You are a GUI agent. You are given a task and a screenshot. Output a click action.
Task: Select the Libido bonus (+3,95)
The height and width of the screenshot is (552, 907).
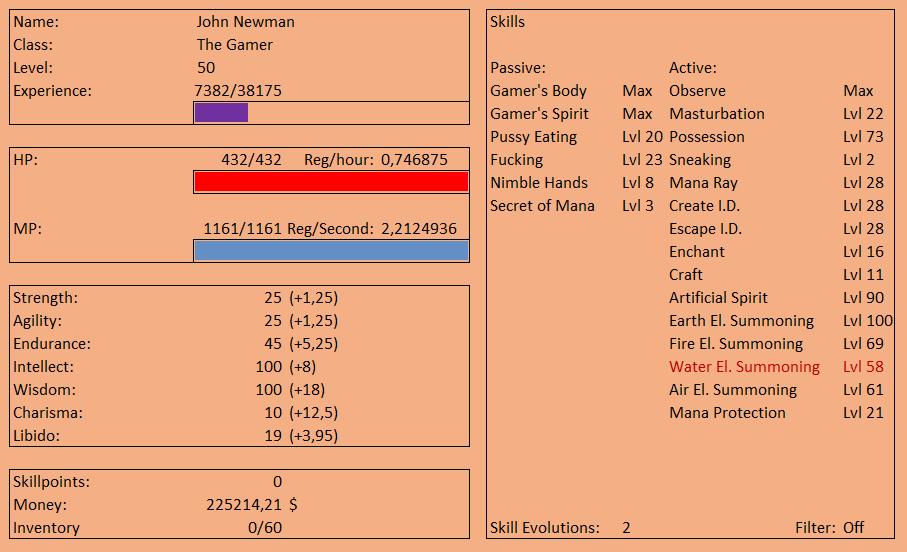tap(314, 436)
